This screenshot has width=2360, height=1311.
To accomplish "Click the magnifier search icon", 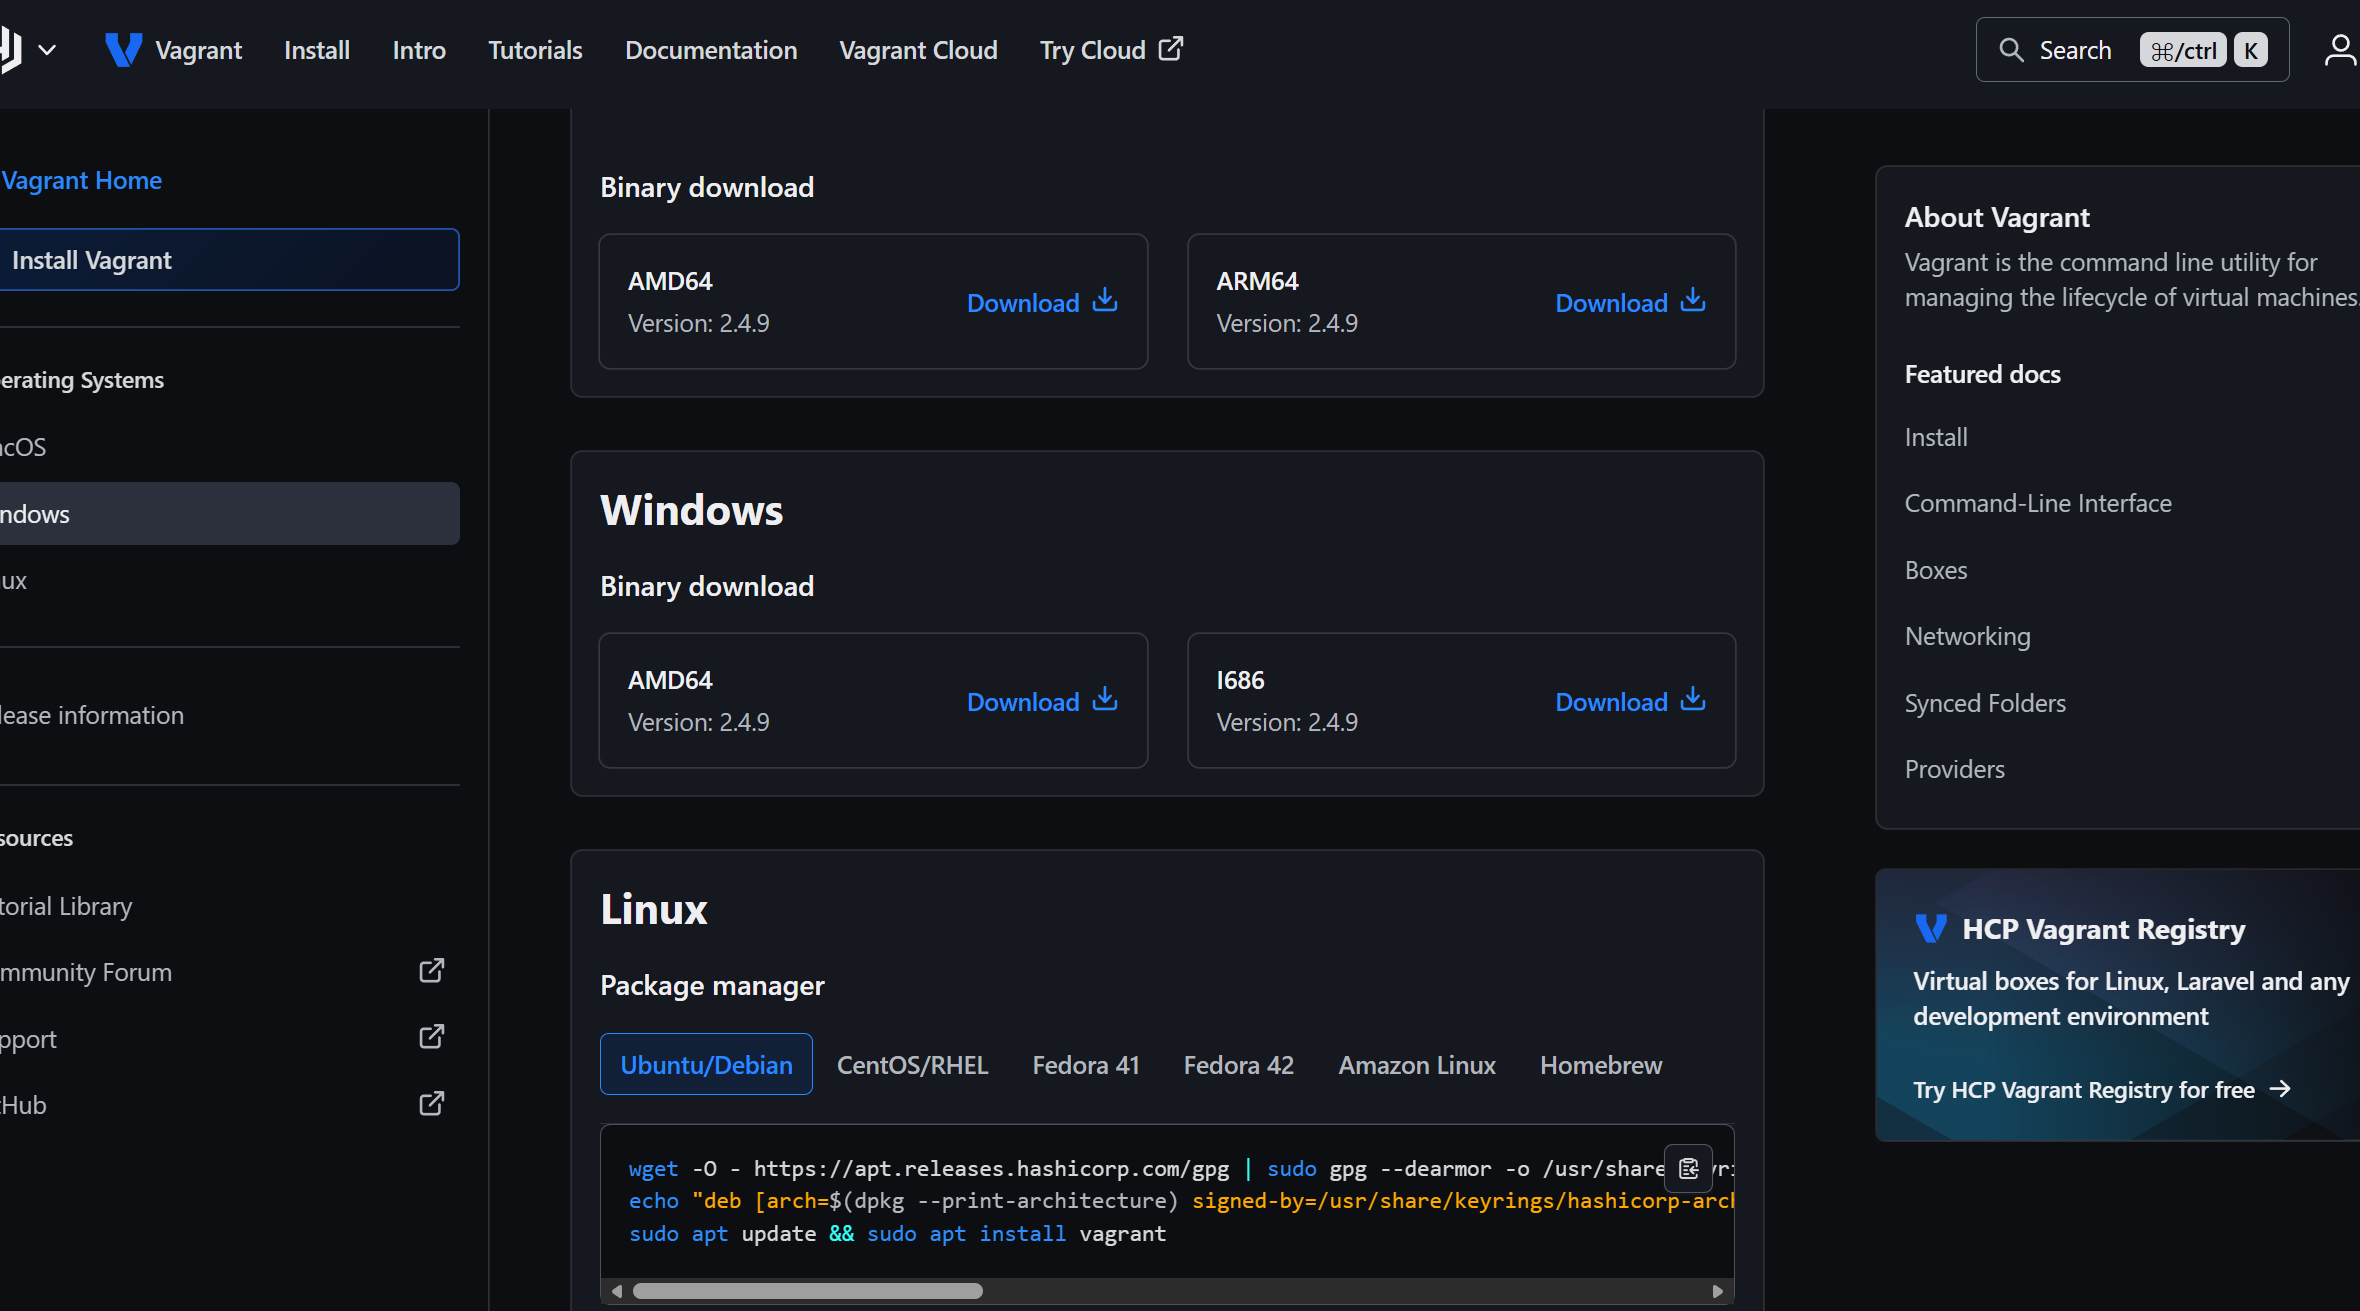I will click(x=2011, y=50).
